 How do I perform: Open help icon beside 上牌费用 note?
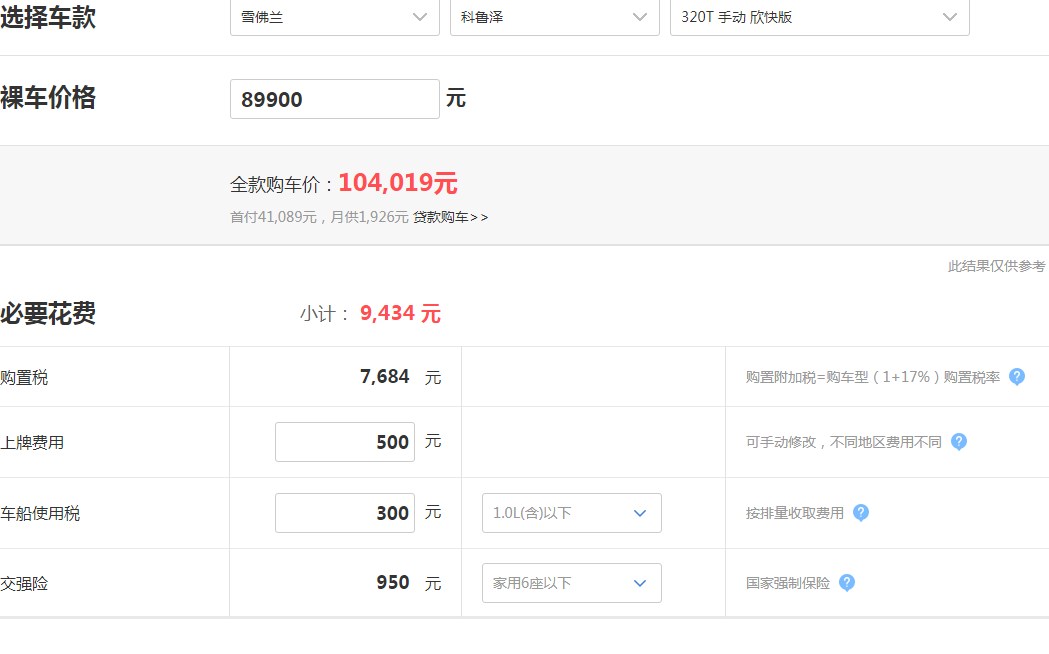click(x=958, y=442)
